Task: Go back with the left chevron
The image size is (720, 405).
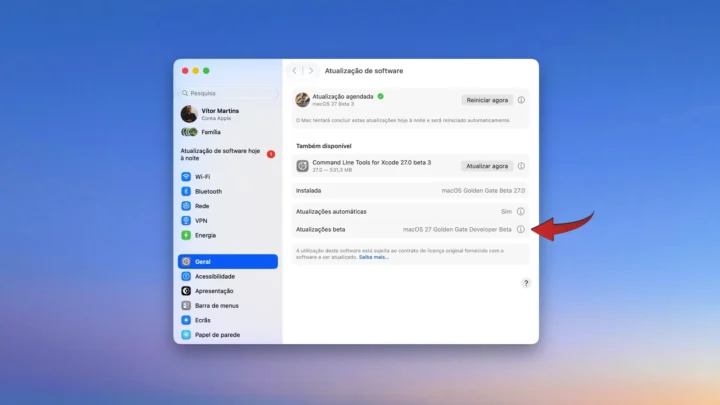Action: click(x=294, y=71)
